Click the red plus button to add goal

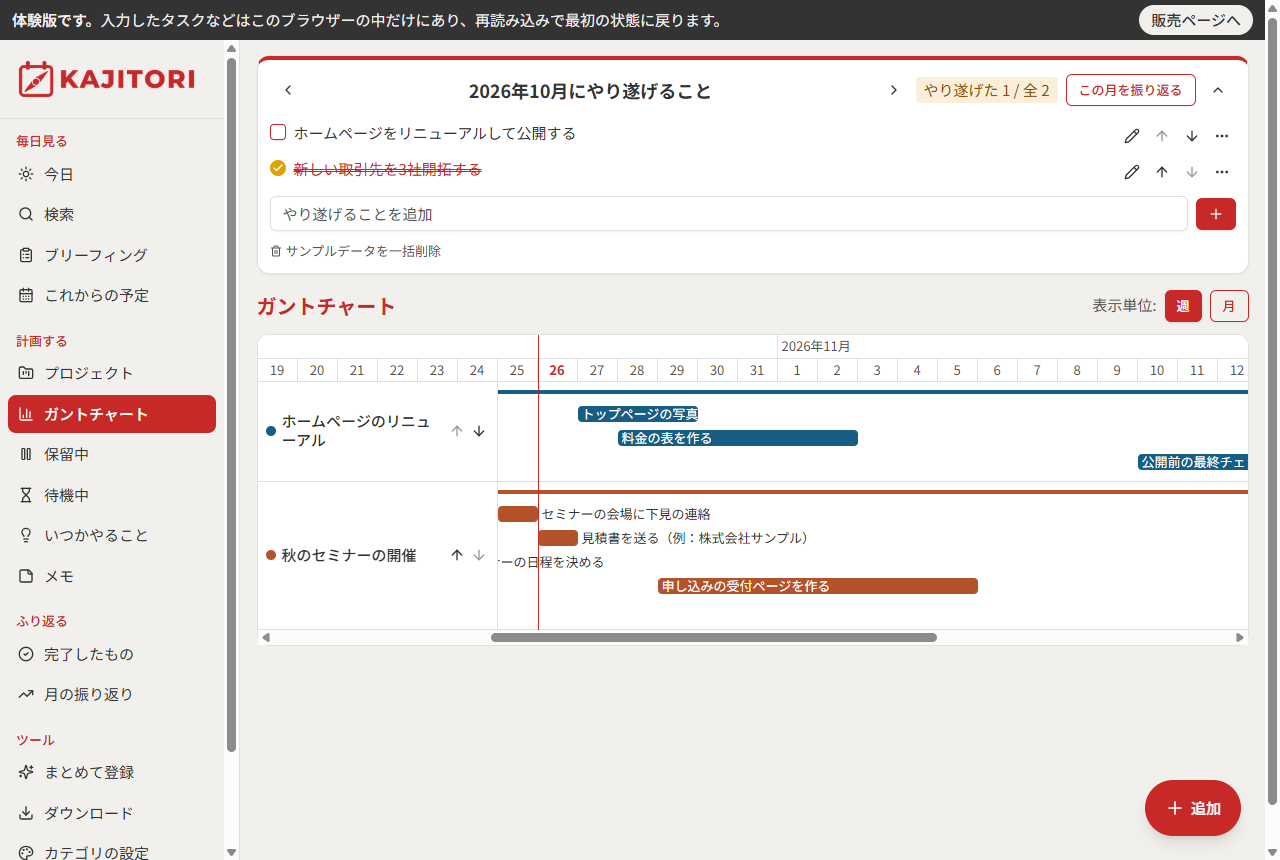tap(1216, 214)
